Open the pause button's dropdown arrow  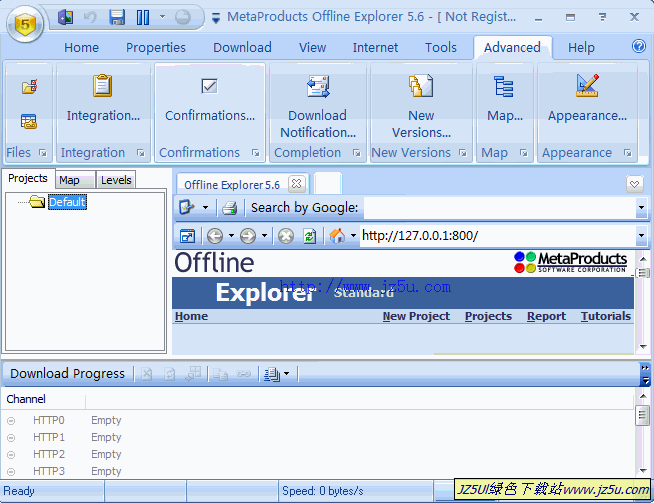pyautogui.click(x=162, y=17)
